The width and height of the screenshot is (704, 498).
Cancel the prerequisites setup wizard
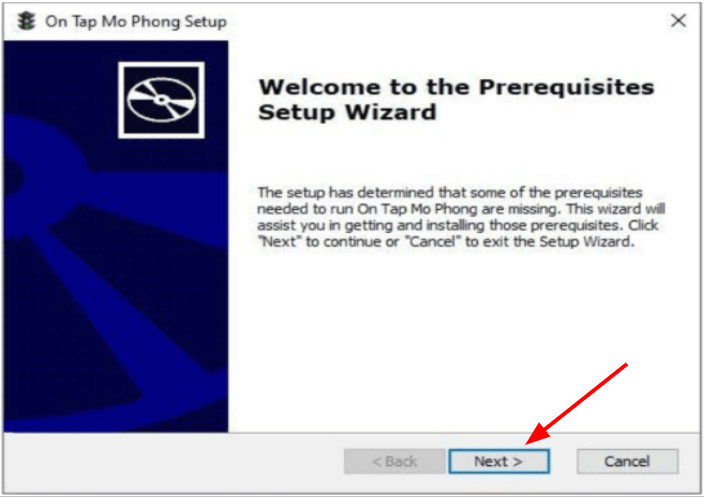(x=627, y=461)
